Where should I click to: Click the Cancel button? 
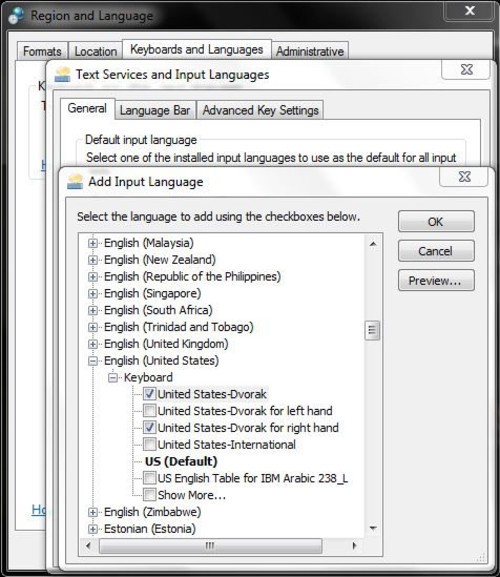coord(436,251)
